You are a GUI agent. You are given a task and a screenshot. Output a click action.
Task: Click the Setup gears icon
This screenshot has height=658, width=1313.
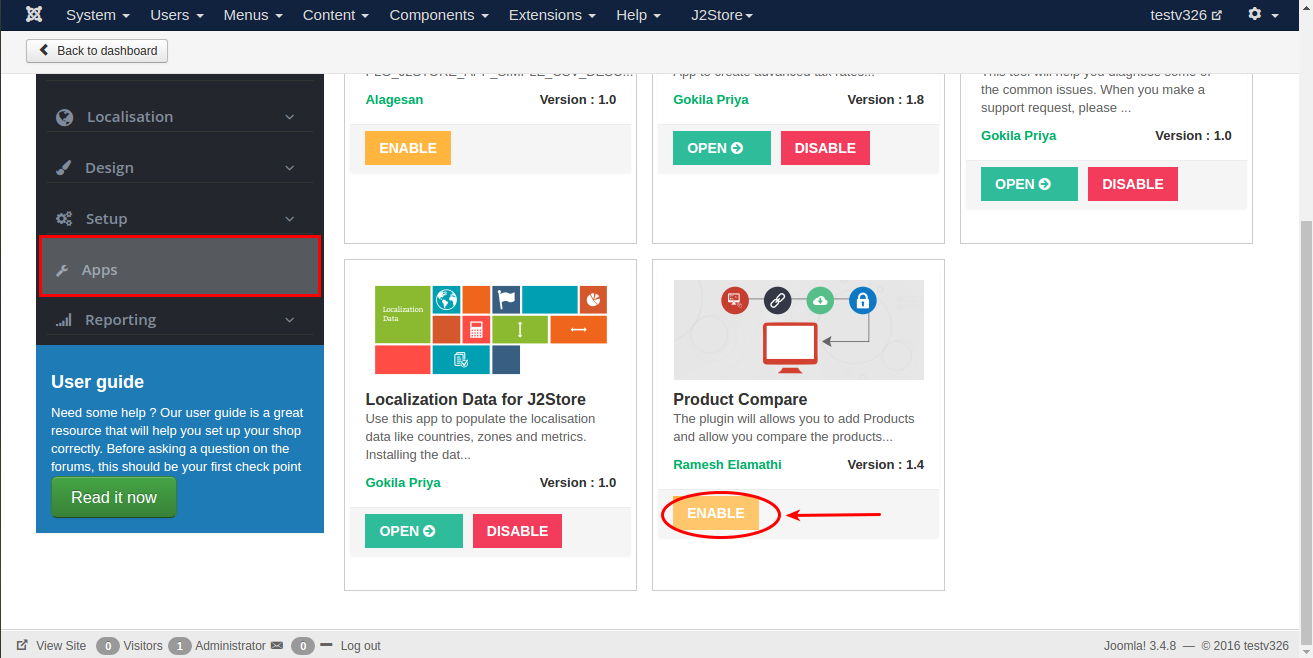[64, 219]
